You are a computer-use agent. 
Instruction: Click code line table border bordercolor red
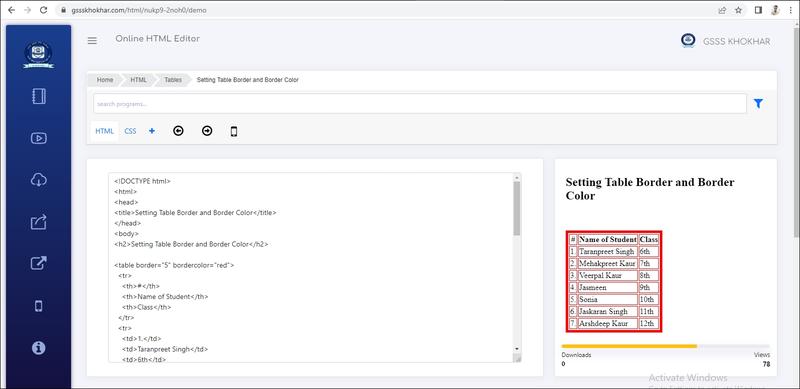click(x=174, y=265)
